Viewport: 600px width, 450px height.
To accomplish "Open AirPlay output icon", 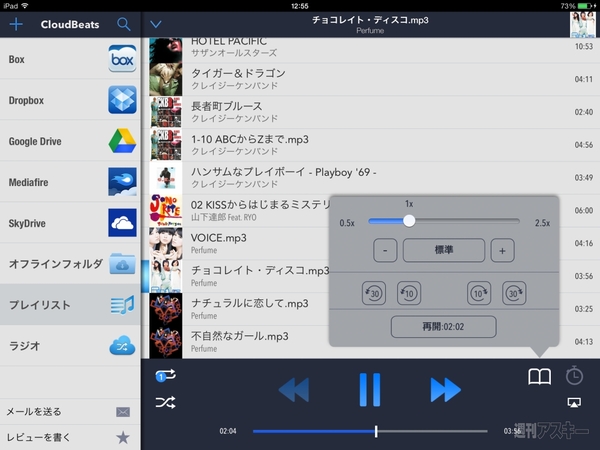I will [574, 402].
